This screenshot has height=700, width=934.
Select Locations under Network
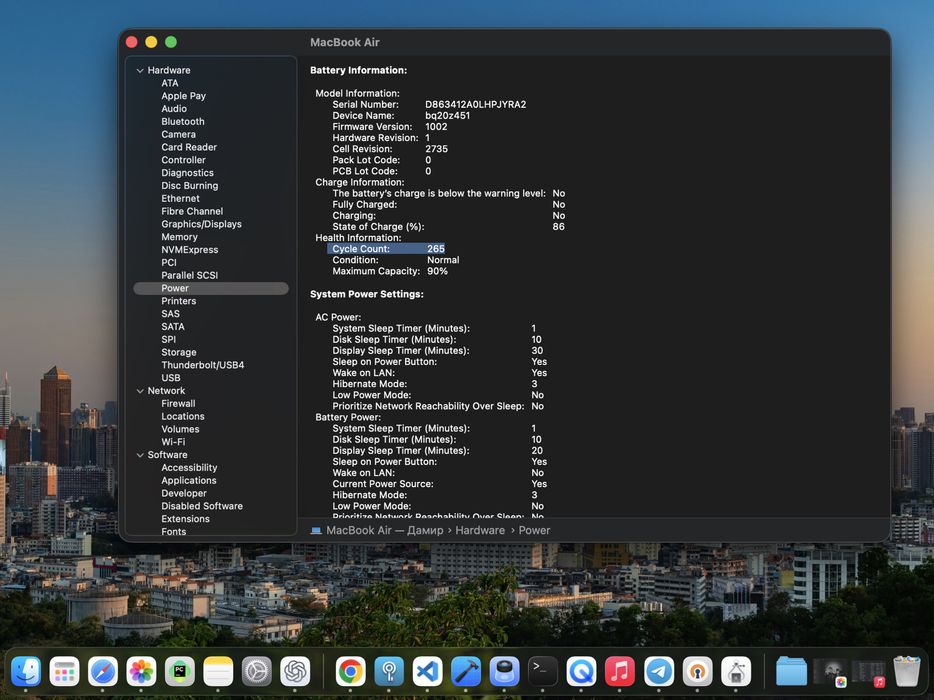coord(183,416)
